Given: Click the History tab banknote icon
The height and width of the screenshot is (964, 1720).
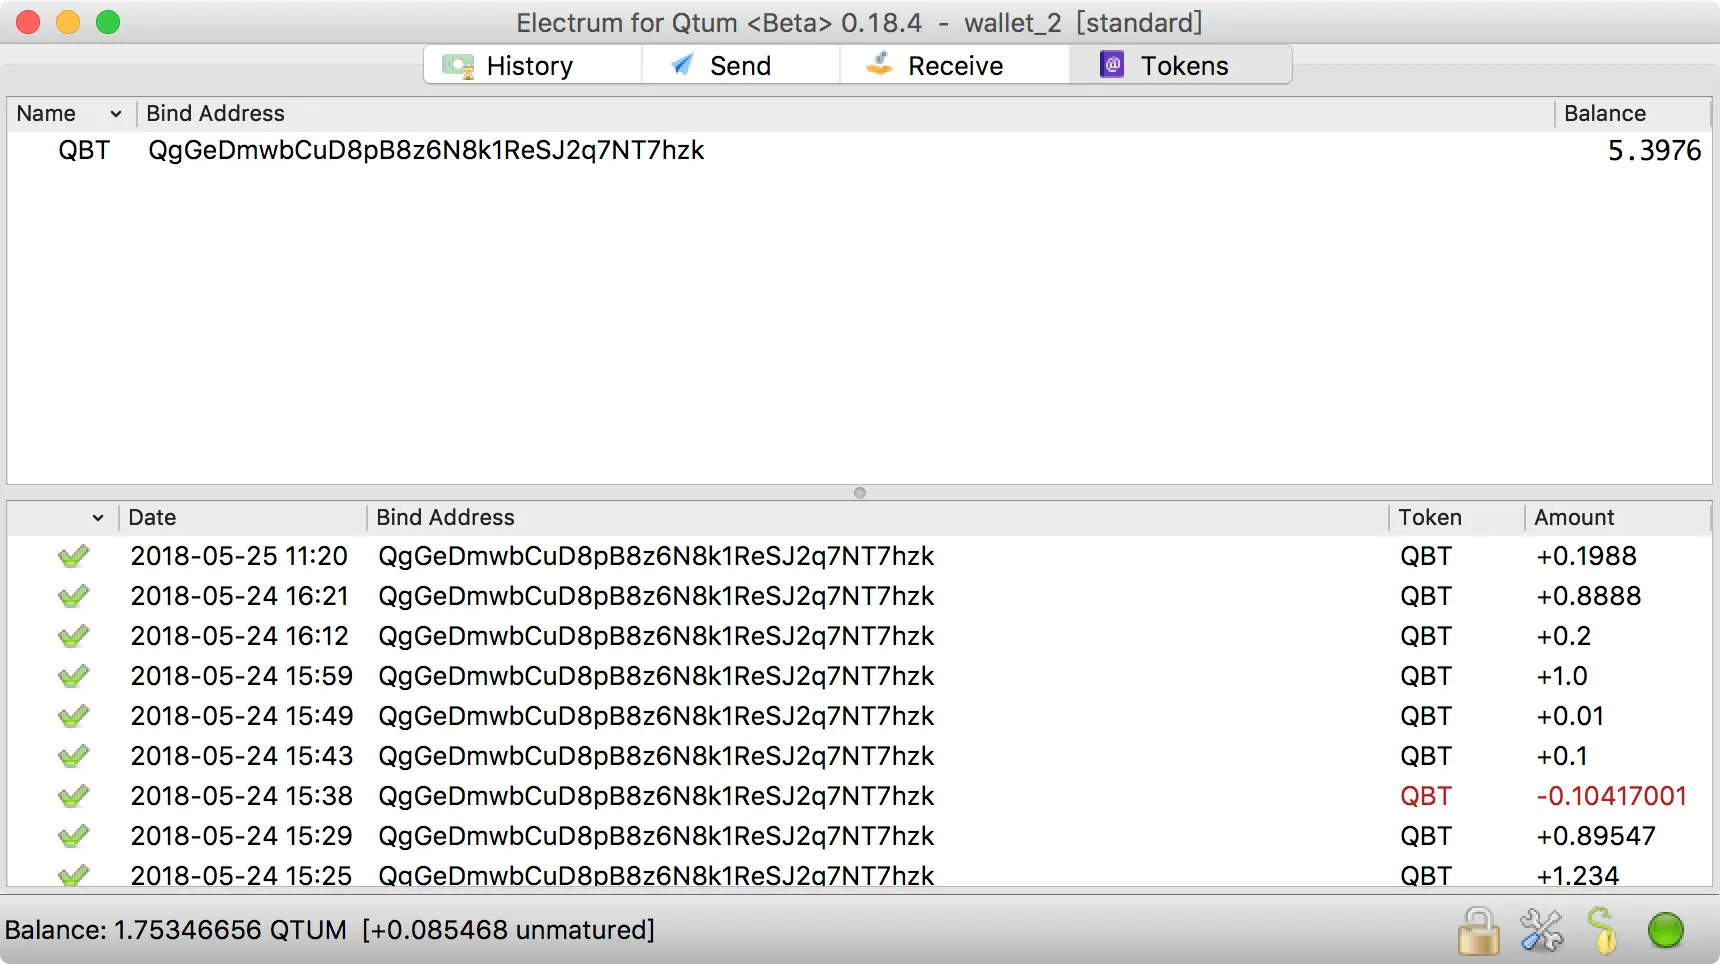Looking at the screenshot, I should (x=458, y=66).
